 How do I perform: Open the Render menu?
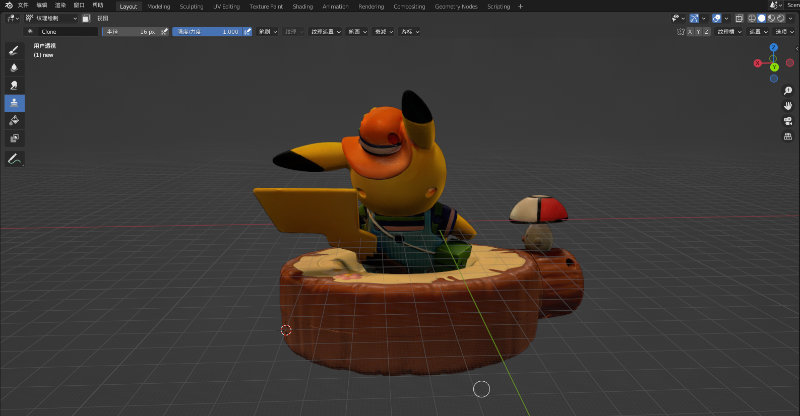(60, 6)
